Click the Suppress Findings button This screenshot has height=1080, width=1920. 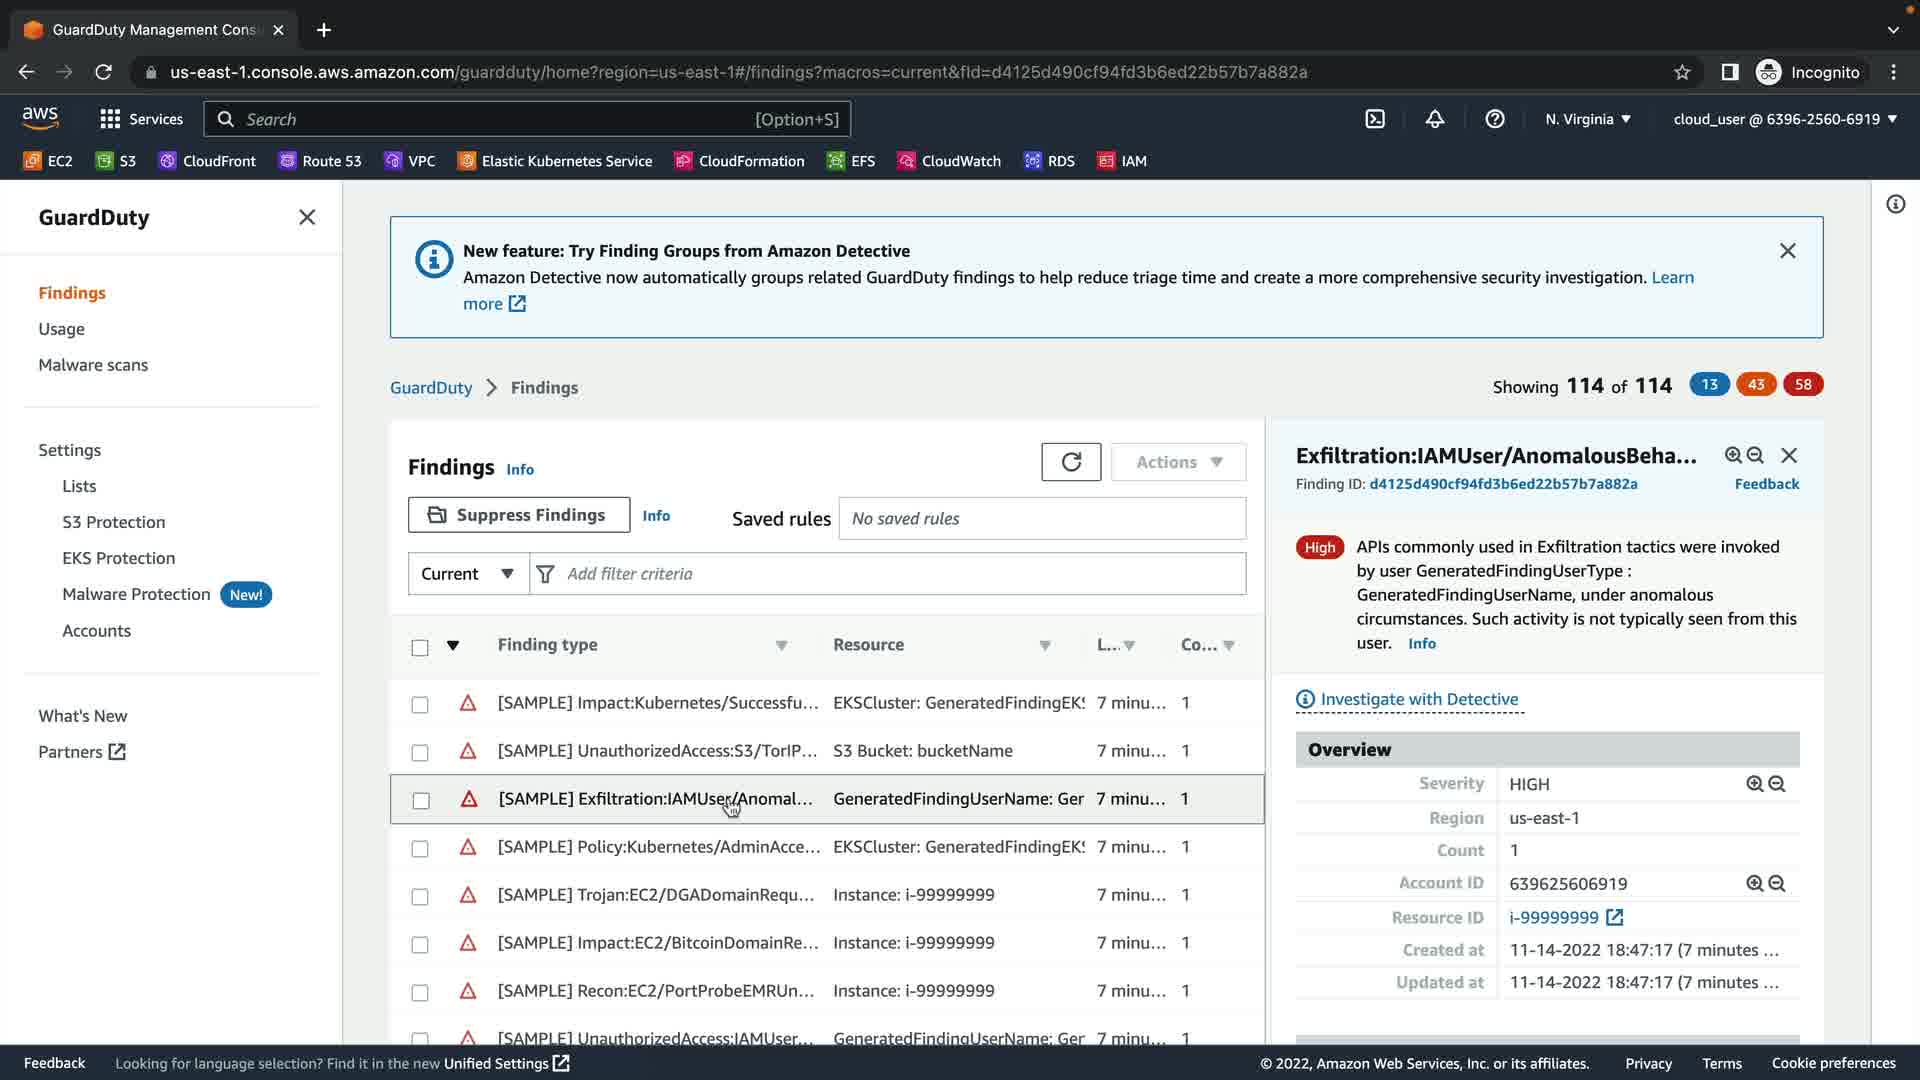pyautogui.click(x=518, y=515)
